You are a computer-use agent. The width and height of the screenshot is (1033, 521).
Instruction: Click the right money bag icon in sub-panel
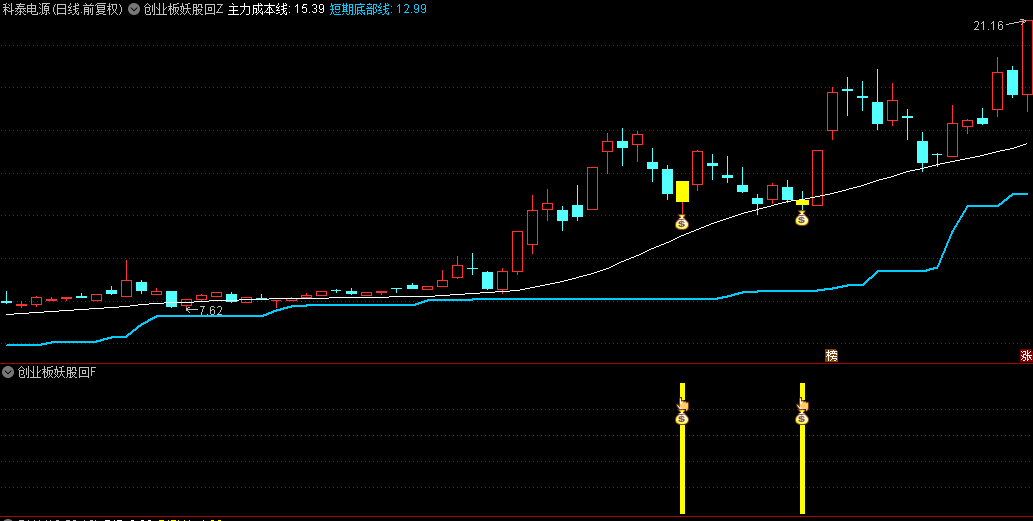802,418
